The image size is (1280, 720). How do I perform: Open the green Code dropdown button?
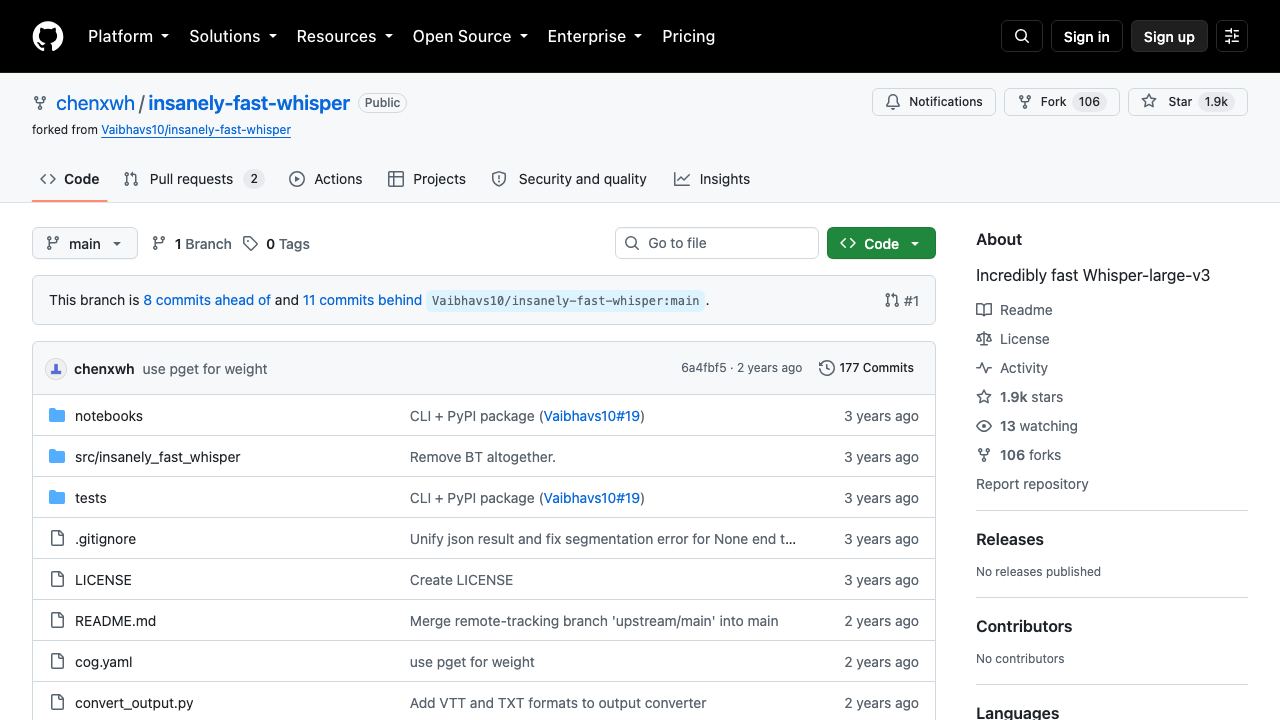pos(881,244)
